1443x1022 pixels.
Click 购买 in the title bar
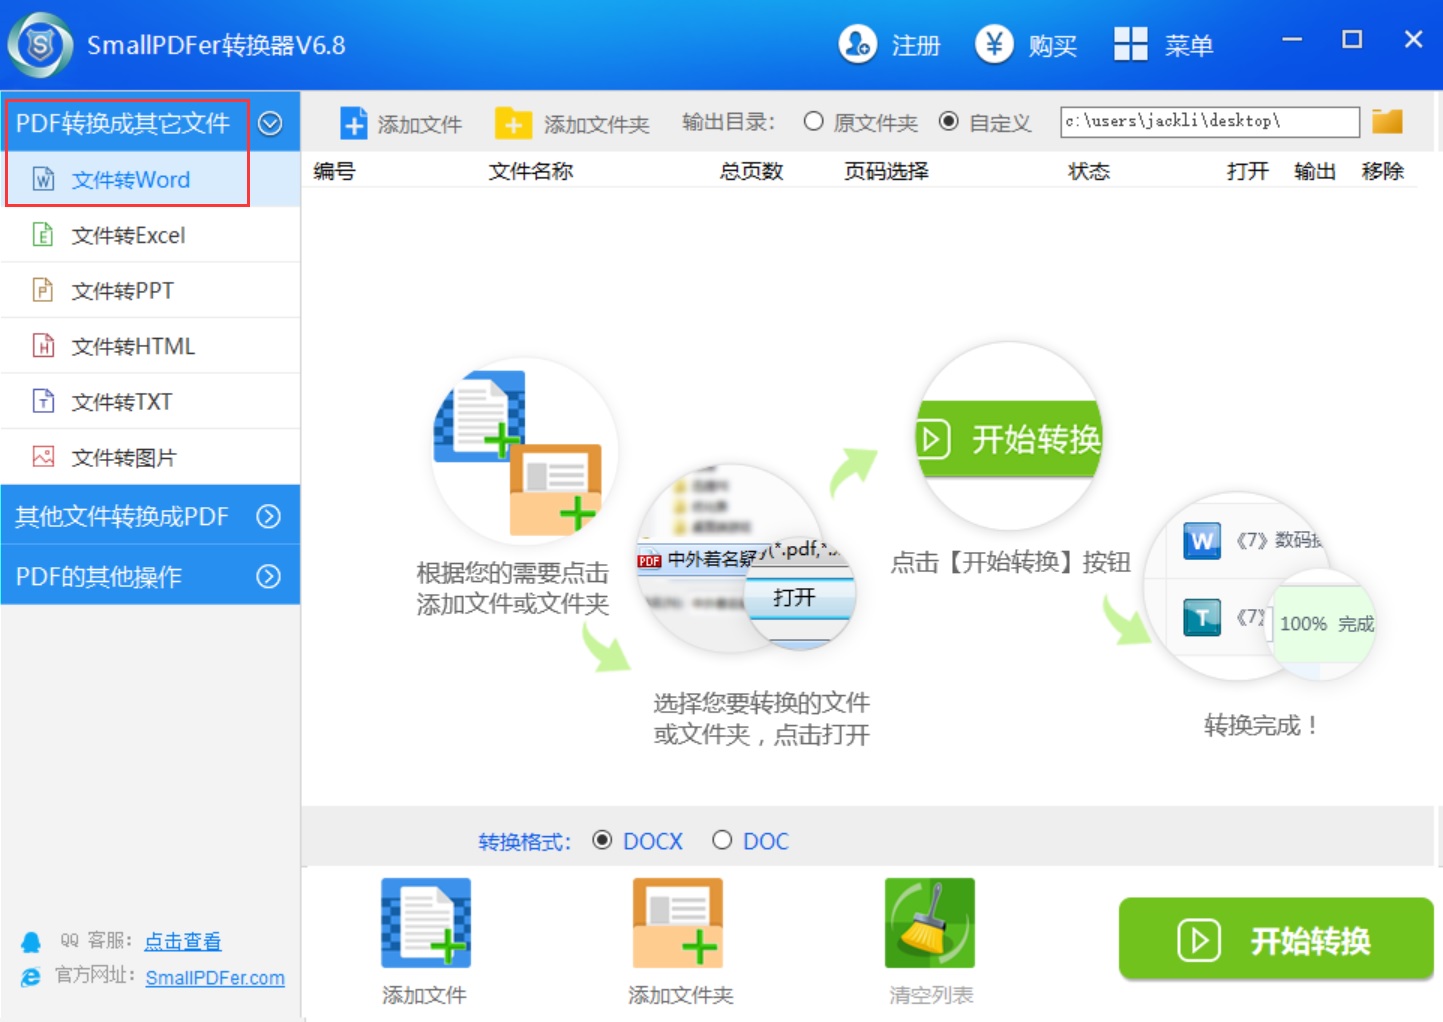pos(1053,45)
